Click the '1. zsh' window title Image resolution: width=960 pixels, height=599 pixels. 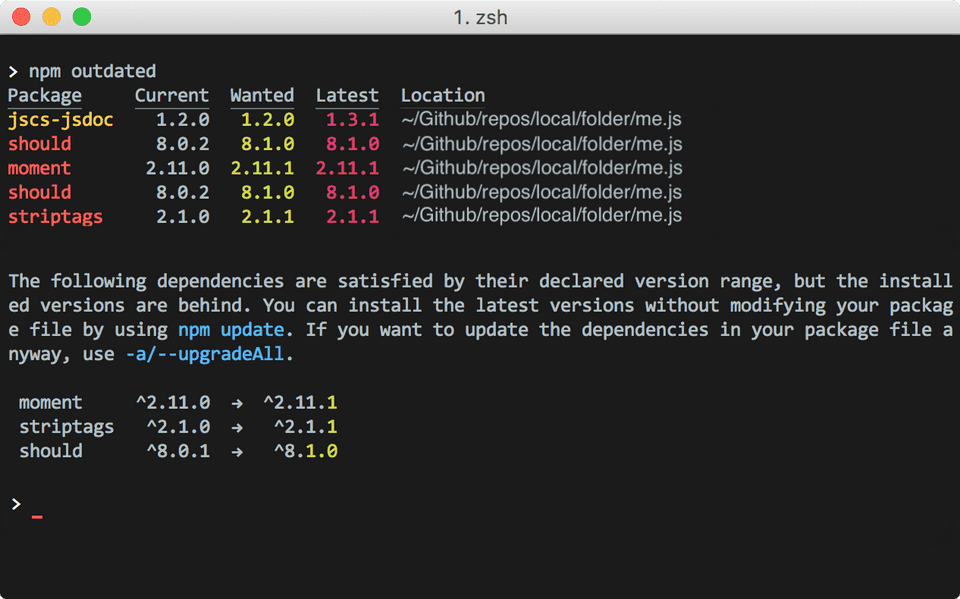[480, 17]
